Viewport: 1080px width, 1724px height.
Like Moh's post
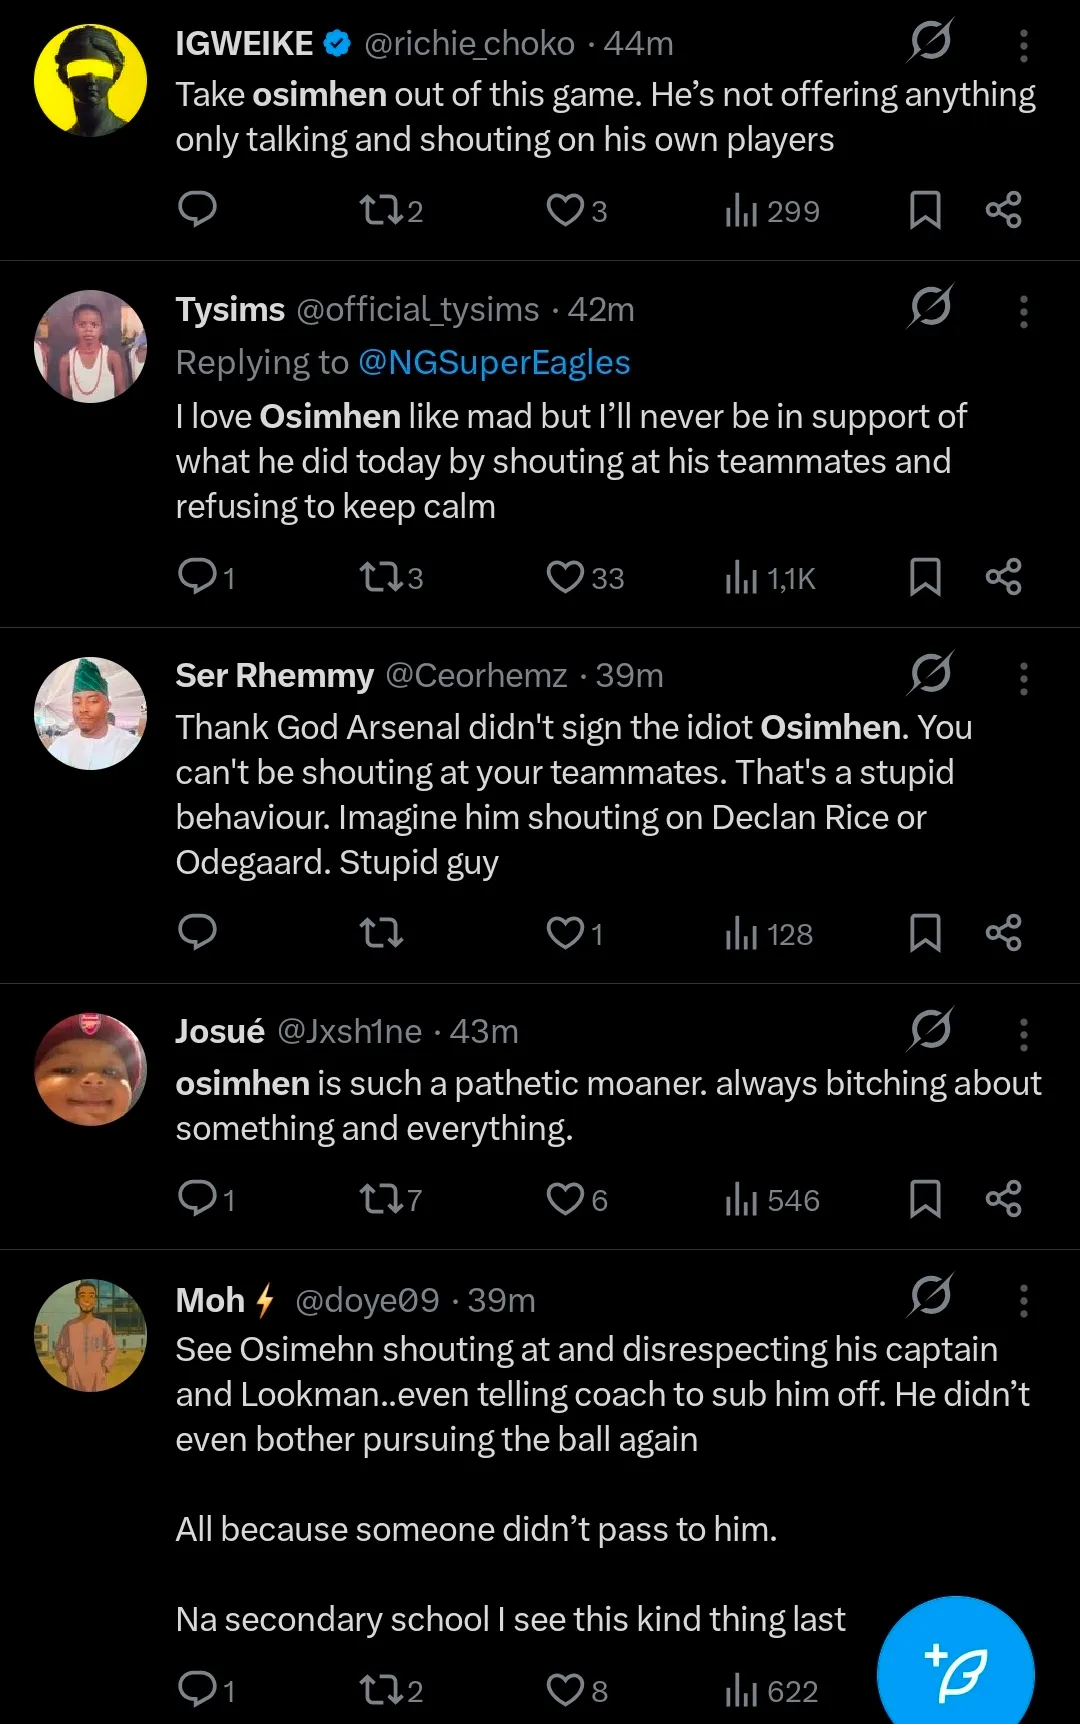click(x=565, y=1690)
